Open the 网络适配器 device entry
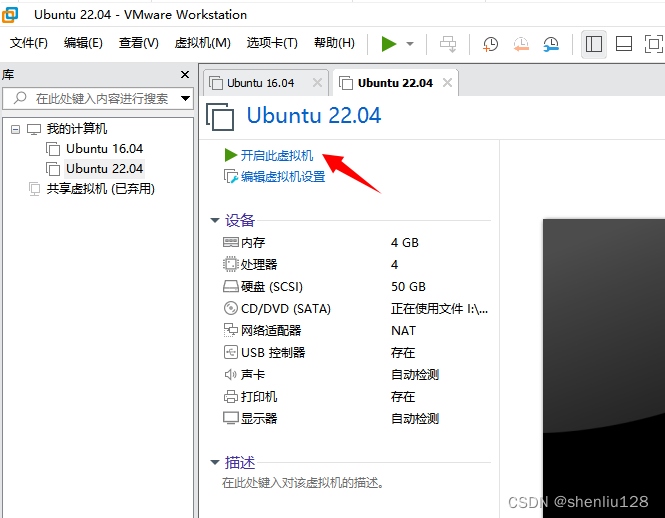The width and height of the screenshot is (665, 518). (x=271, y=331)
